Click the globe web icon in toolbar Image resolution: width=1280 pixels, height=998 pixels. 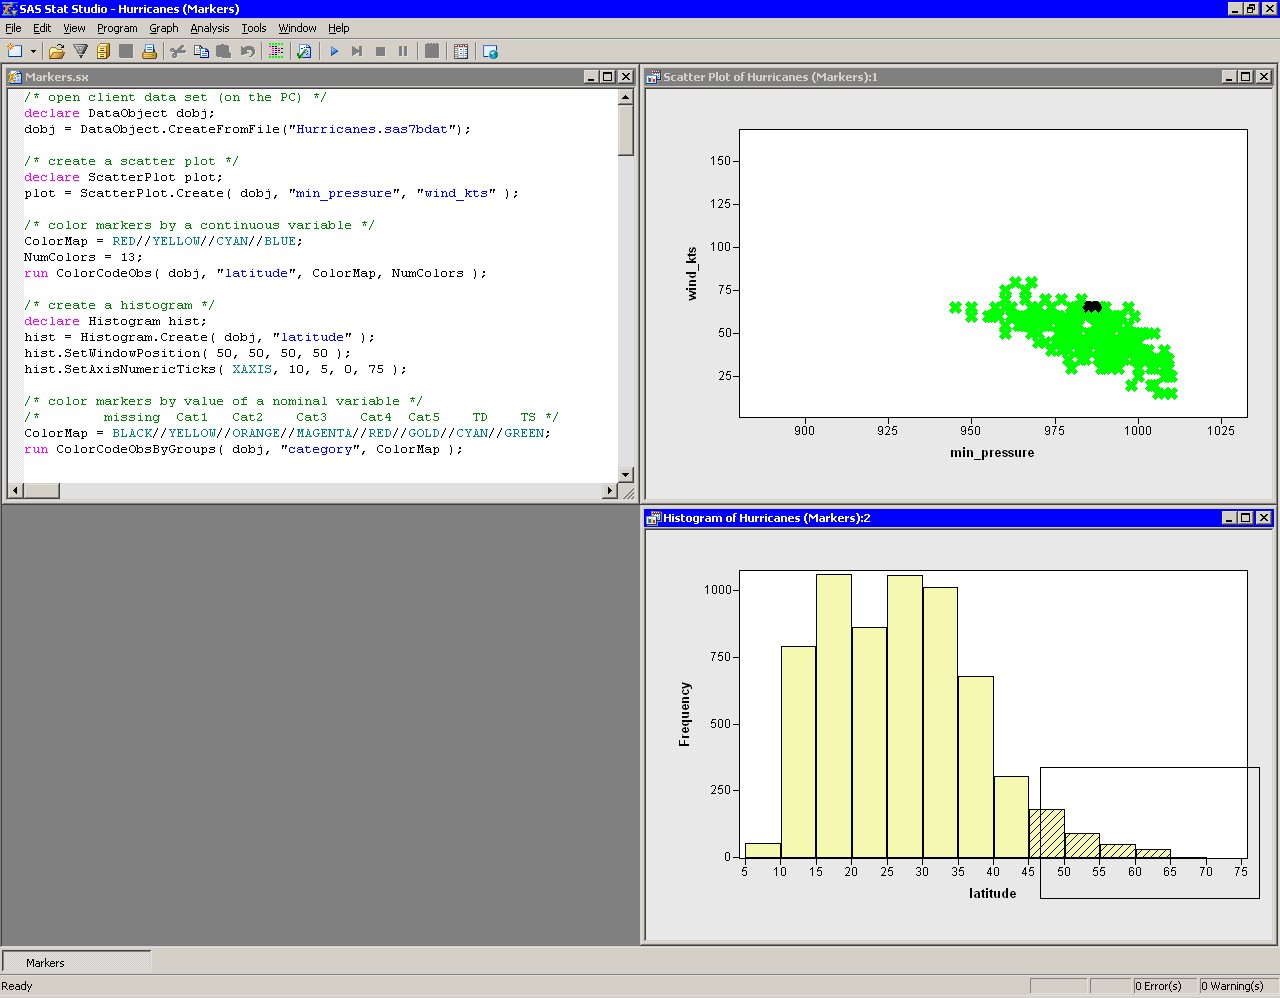pyautogui.click(x=490, y=51)
